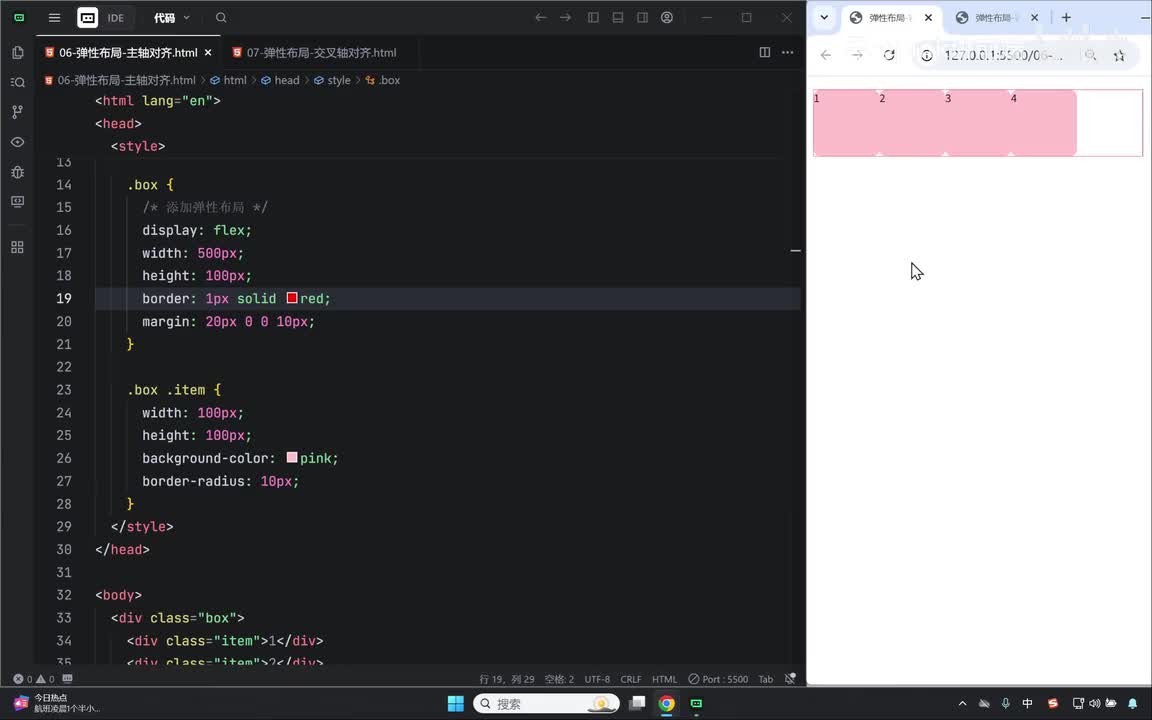Change line ending via CRLF status item
Viewport: 1152px width, 720px height.
point(631,679)
